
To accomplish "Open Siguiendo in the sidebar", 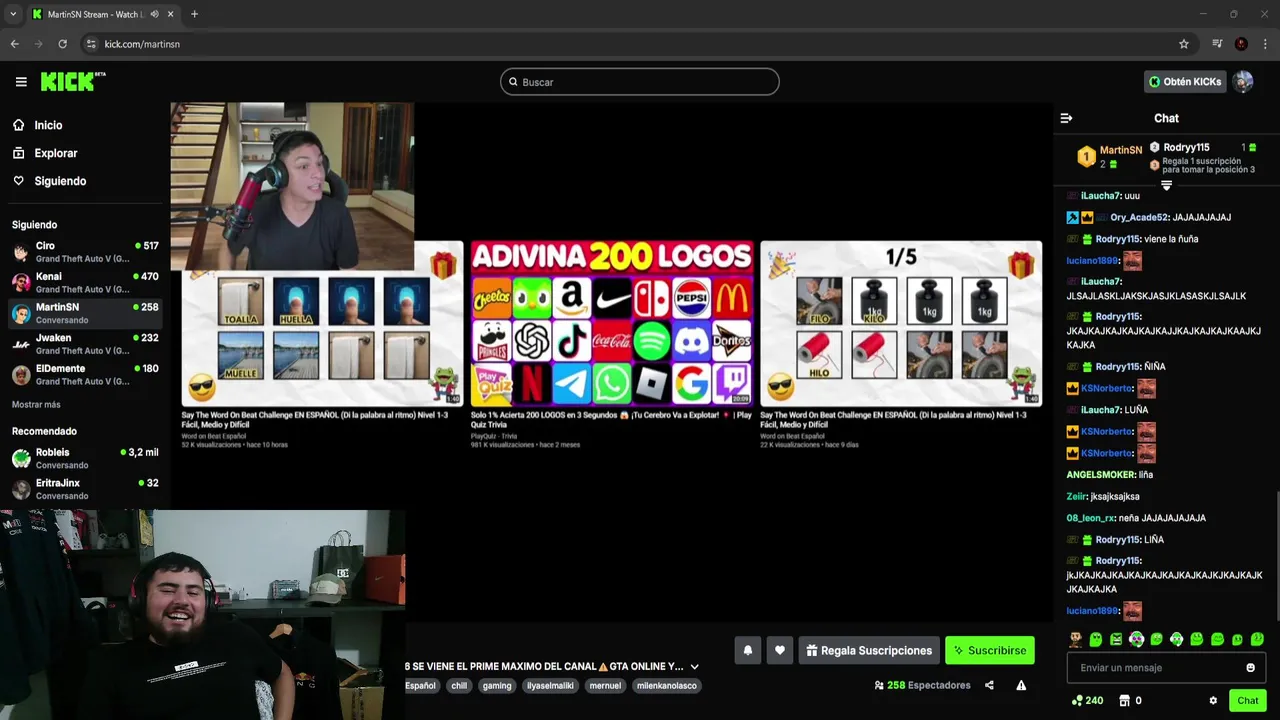I will (60, 181).
